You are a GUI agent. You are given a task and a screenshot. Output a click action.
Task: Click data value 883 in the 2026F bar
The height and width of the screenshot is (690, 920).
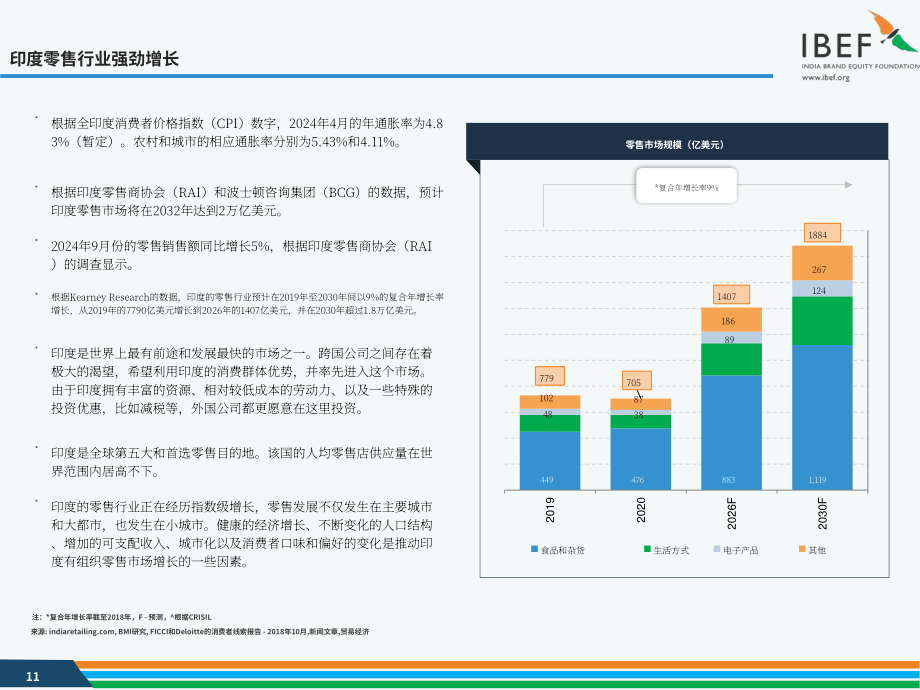point(728,480)
